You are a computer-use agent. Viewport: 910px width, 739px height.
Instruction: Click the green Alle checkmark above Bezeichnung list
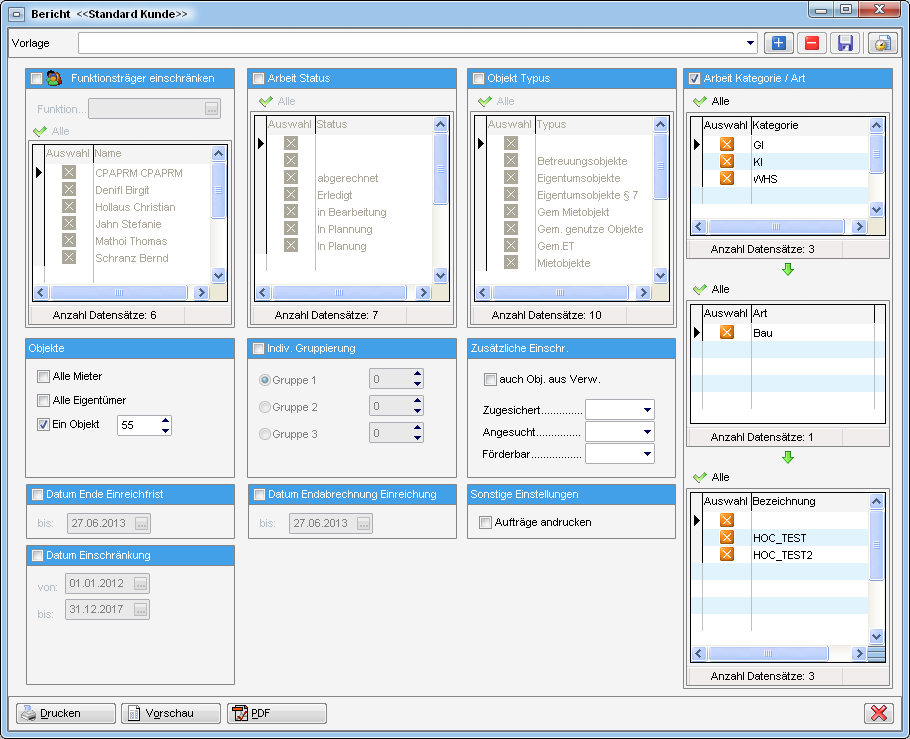click(x=700, y=477)
